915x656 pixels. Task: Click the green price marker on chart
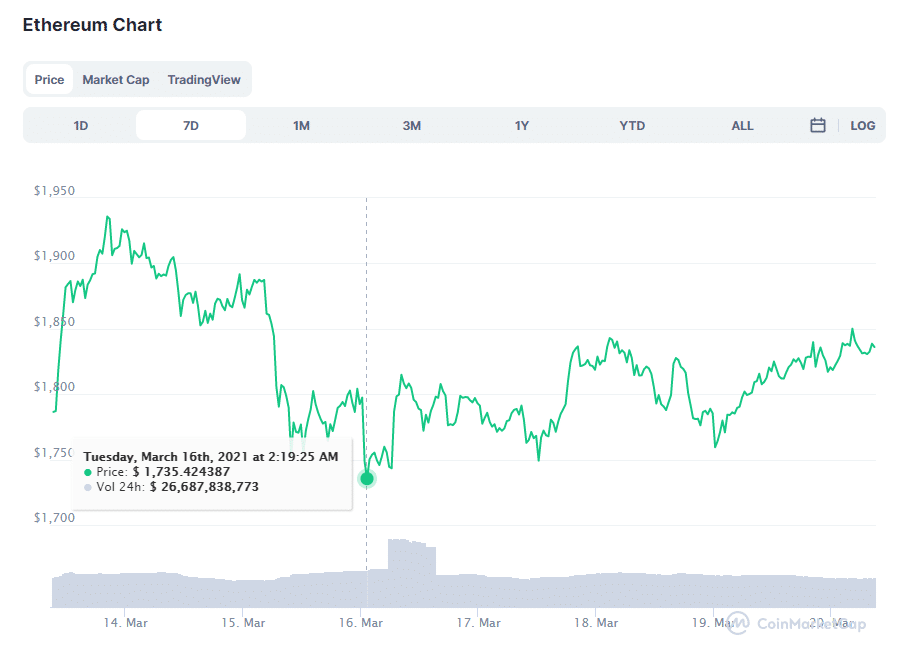(366, 479)
